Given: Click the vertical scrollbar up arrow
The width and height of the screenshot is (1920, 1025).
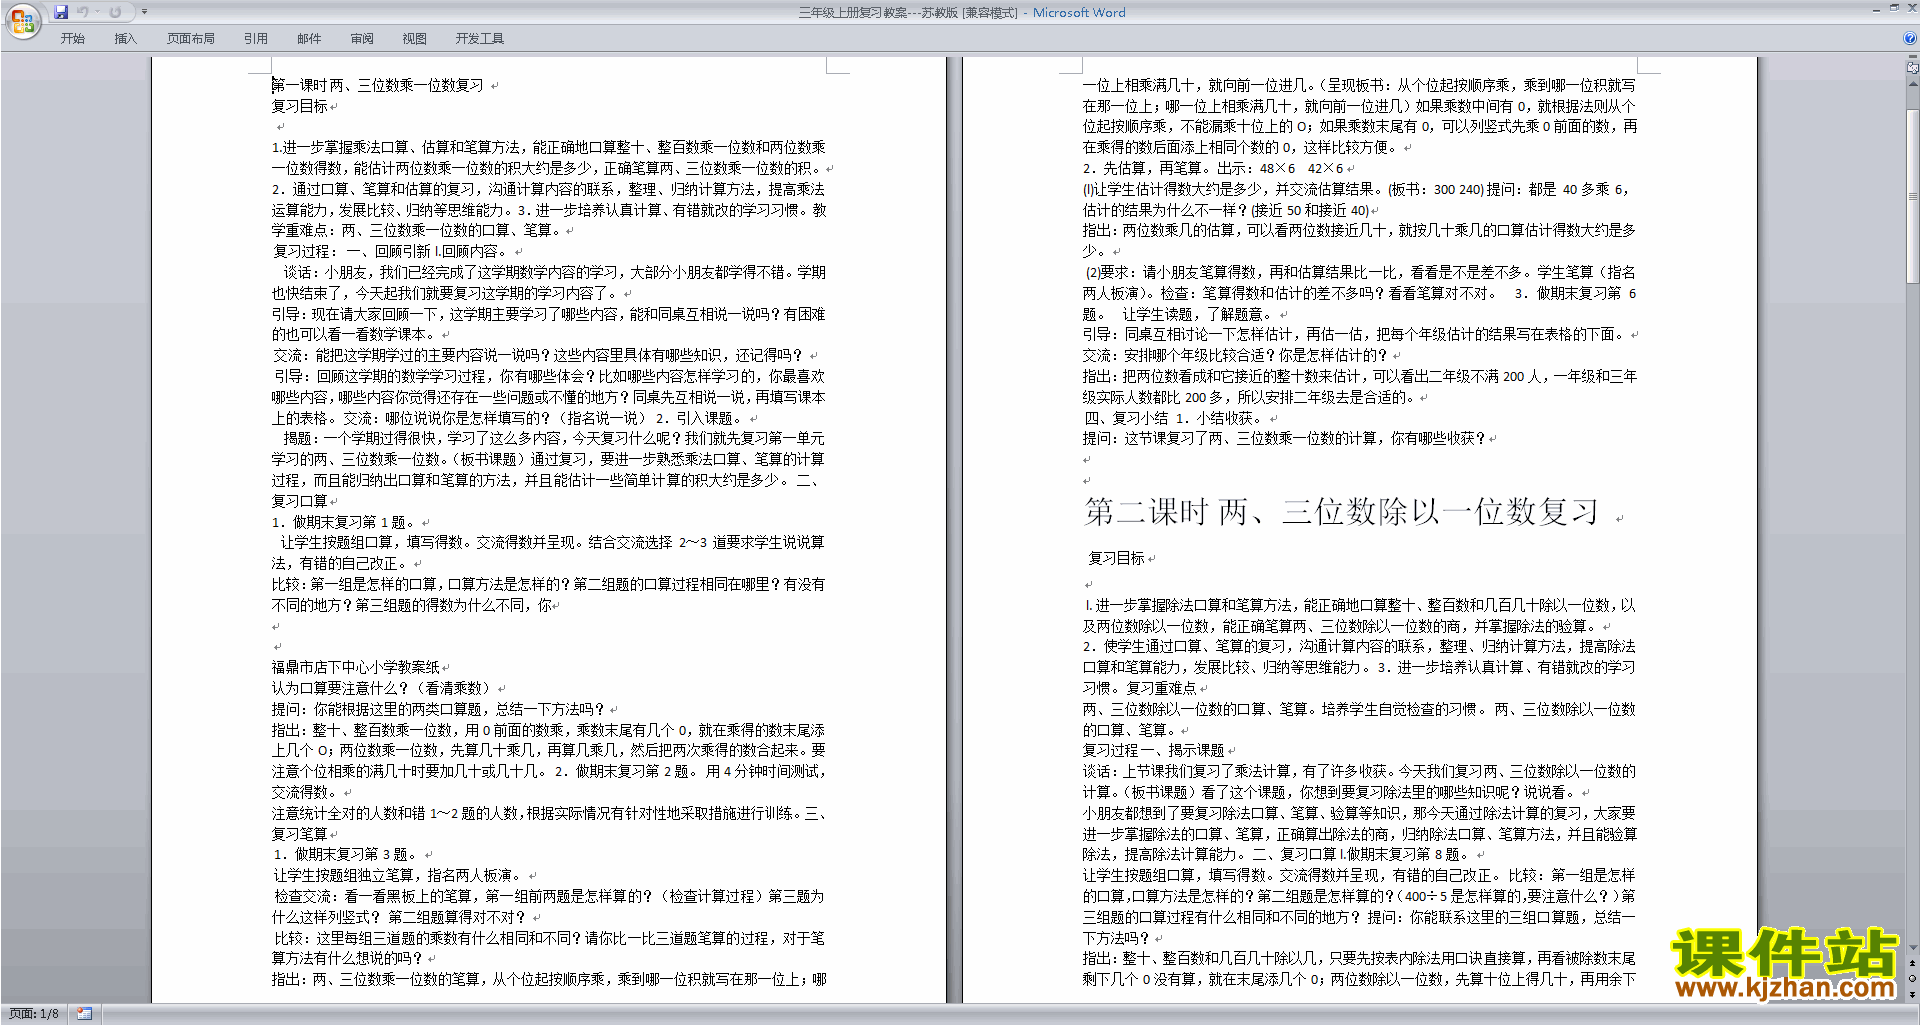Looking at the screenshot, I should click(x=1913, y=83).
